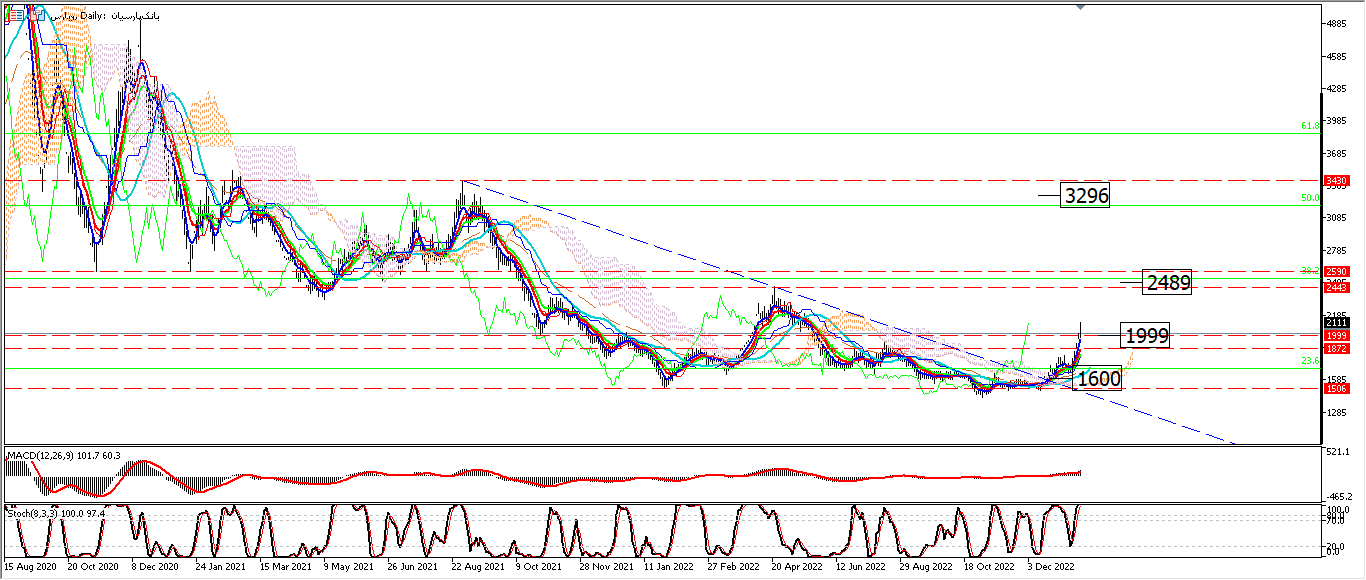The width and height of the screenshot is (1366, 580).
Task: Click the black 2111 current price tag
Action: (1337, 323)
